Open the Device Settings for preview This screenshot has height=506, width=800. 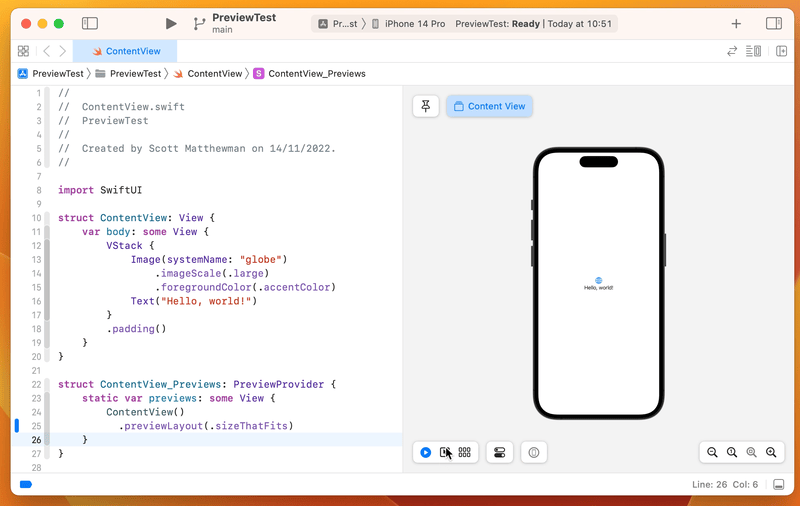499,452
